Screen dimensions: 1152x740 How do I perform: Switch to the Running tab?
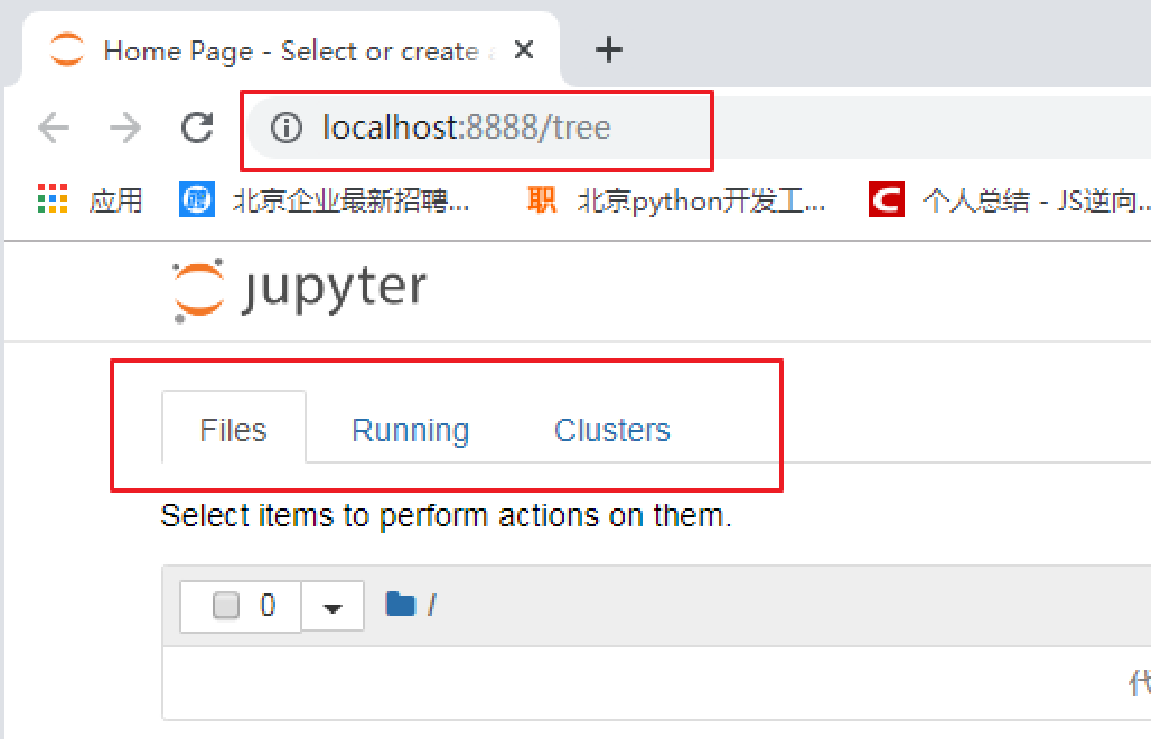coord(411,430)
